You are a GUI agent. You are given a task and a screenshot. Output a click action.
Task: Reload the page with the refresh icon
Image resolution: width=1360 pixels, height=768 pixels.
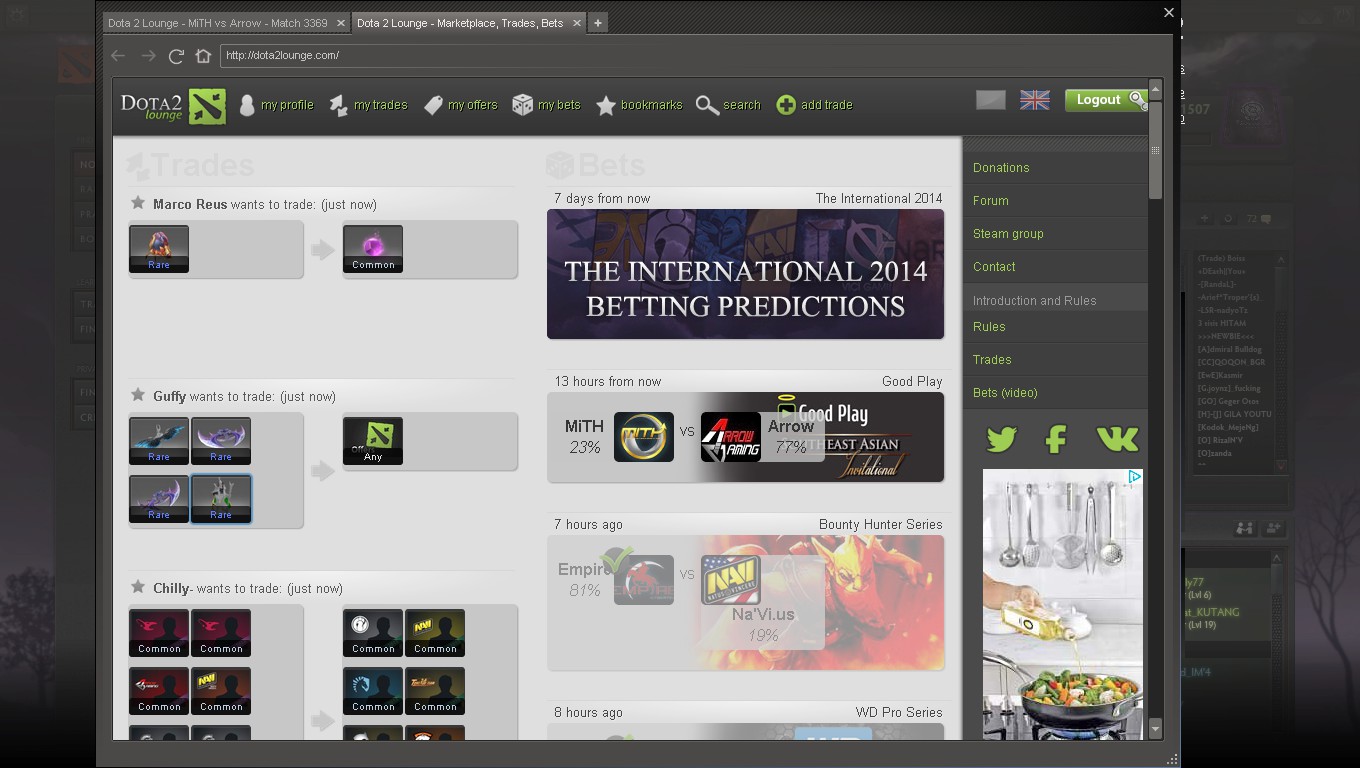point(176,56)
